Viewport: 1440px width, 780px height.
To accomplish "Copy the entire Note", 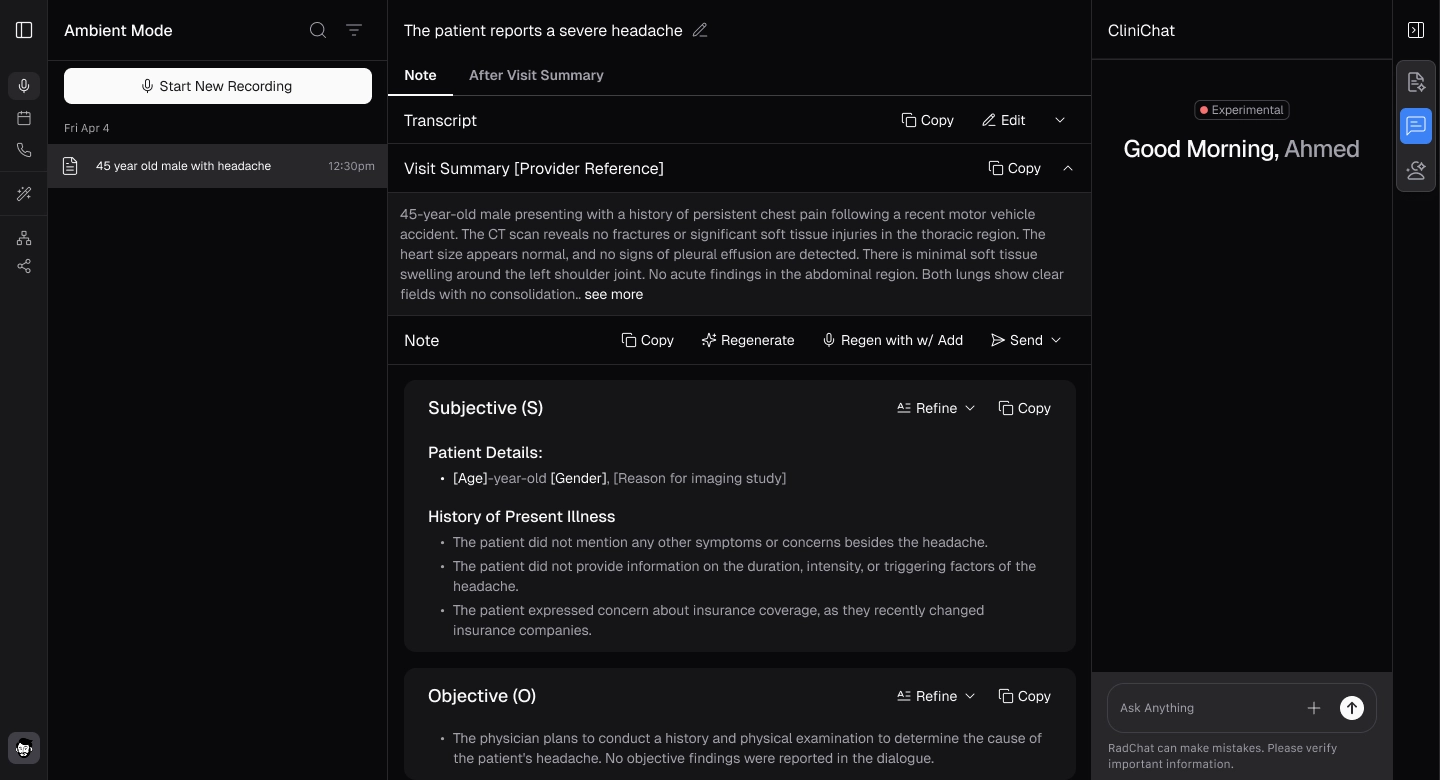I will (x=647, y=340).
